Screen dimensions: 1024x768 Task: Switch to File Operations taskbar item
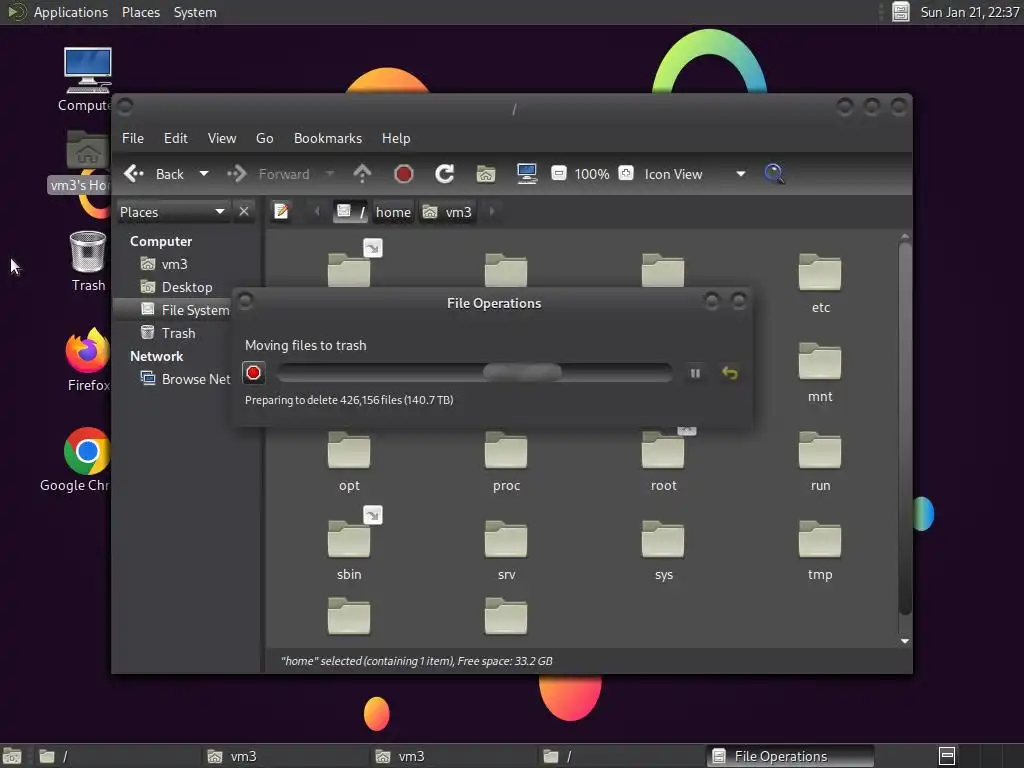(x=790, y=756)
